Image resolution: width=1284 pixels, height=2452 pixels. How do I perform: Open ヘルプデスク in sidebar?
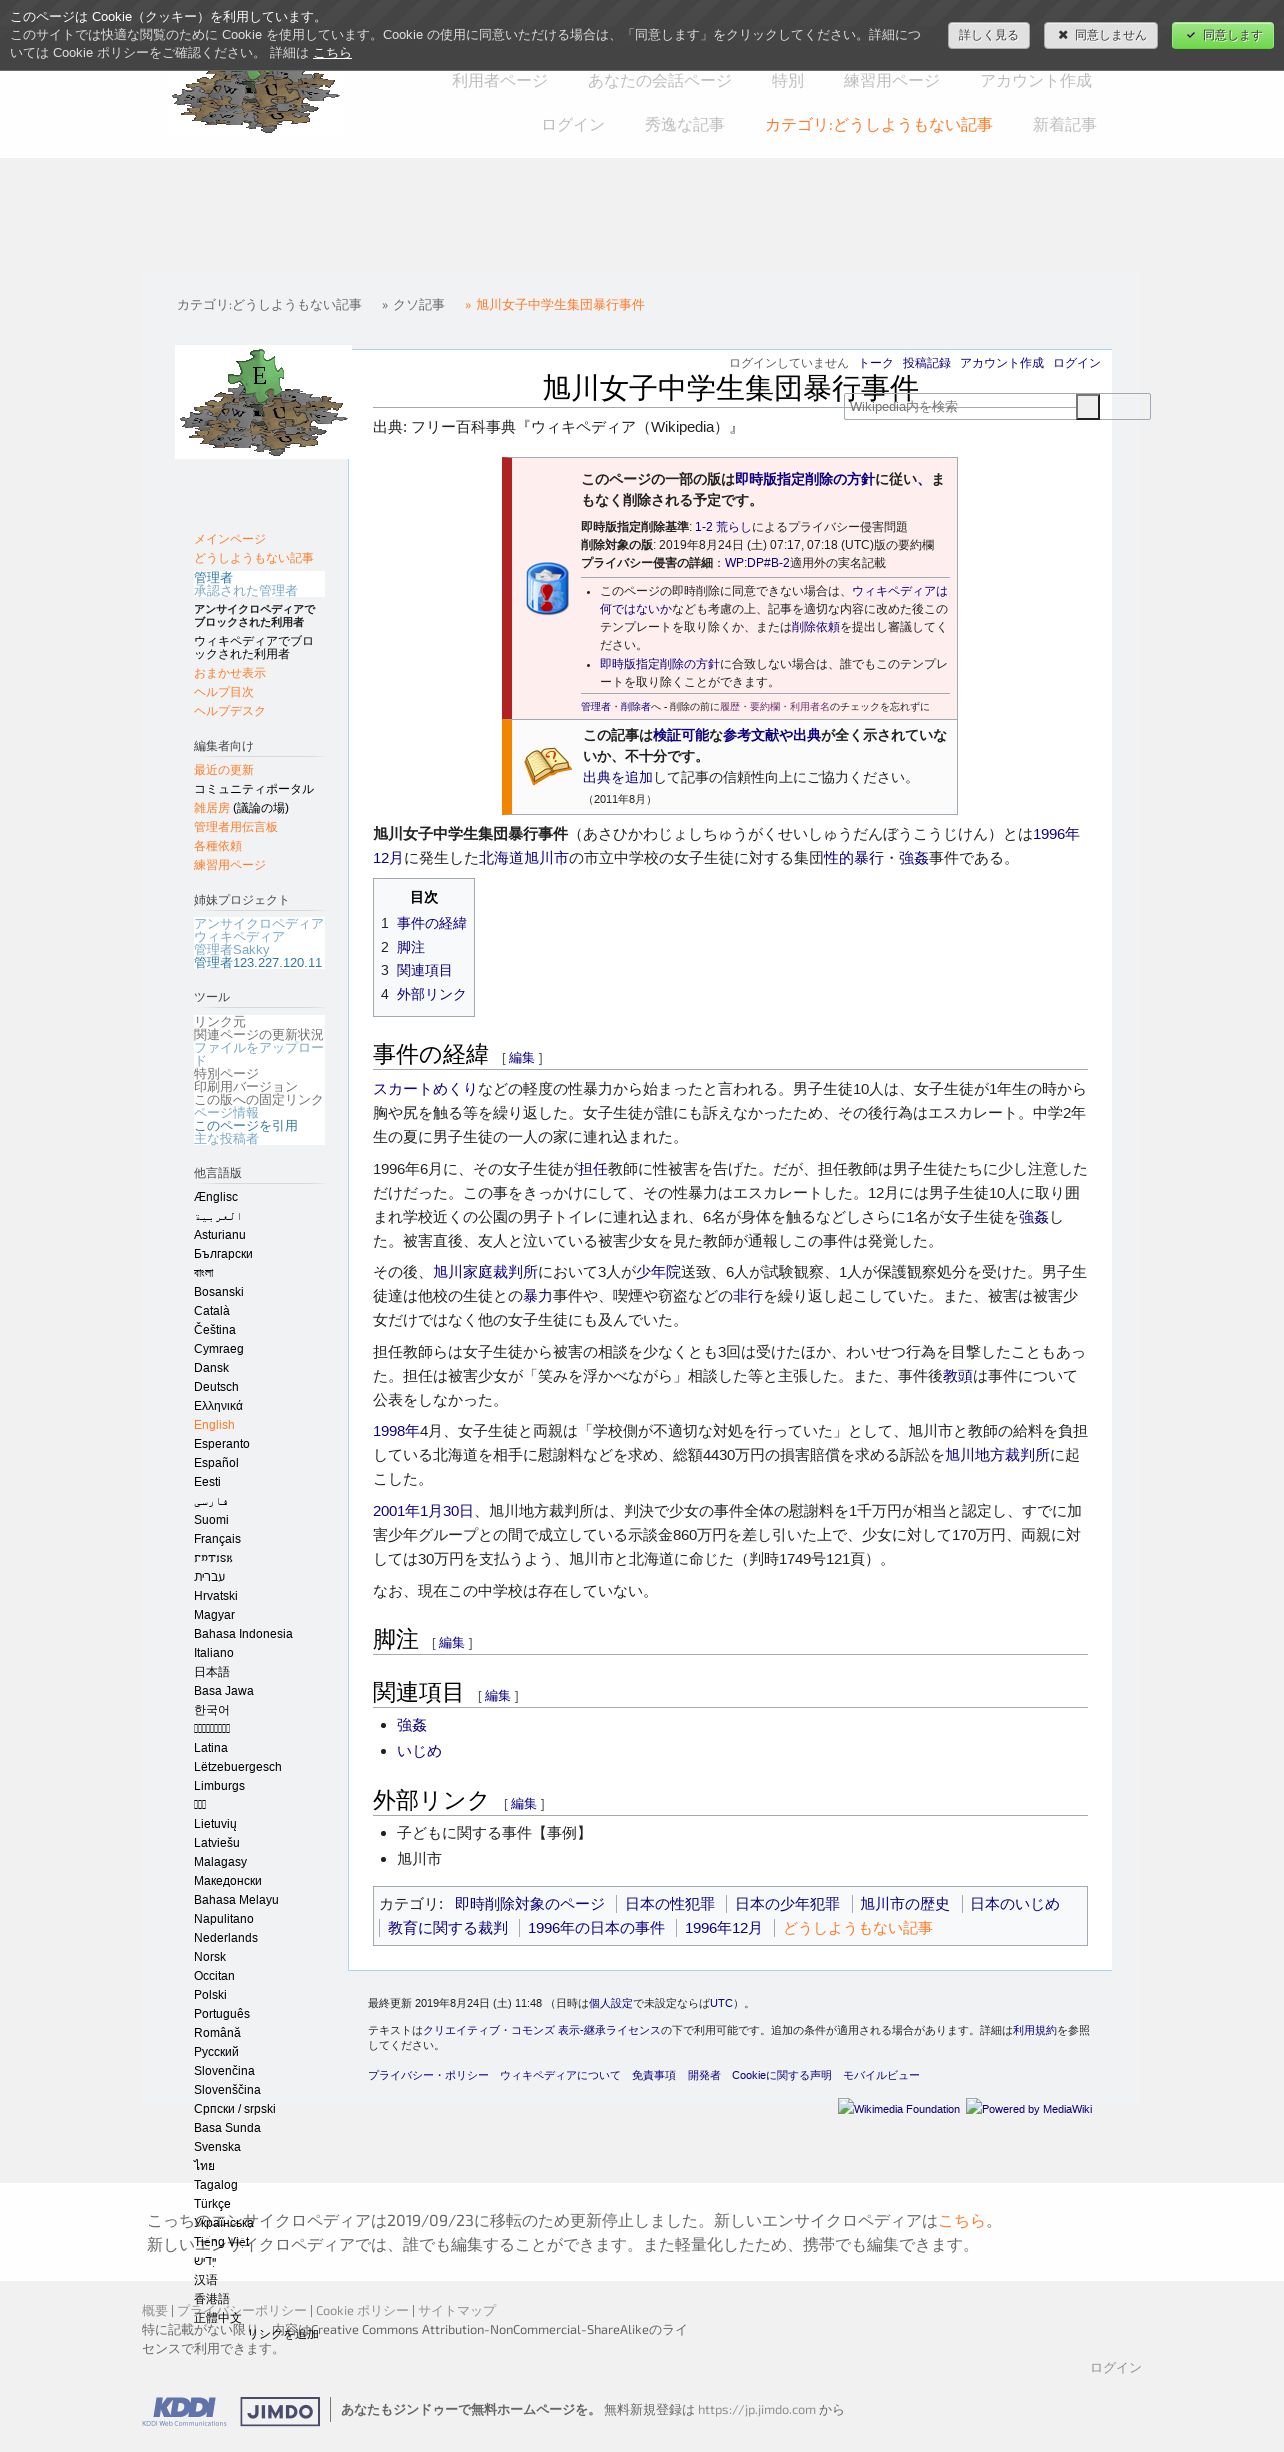click(x=230, y=711)
